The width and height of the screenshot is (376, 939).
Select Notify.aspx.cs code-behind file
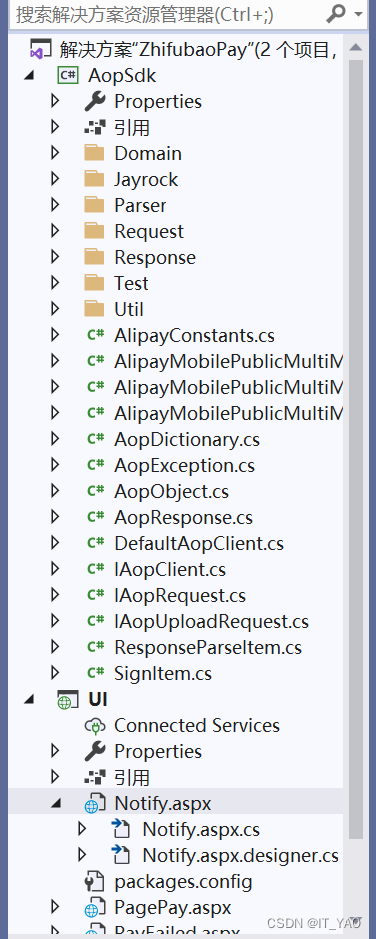pyautogui.click(x=201, y=829)
